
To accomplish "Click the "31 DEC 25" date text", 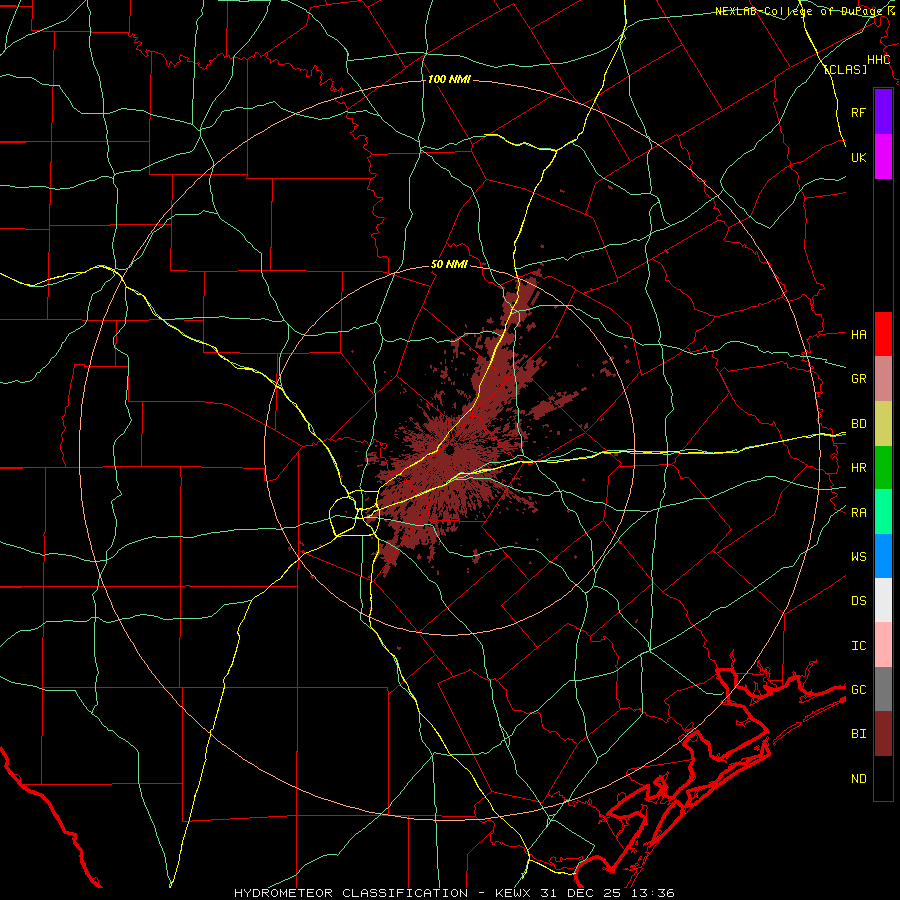I will click(x=581, y=893).
